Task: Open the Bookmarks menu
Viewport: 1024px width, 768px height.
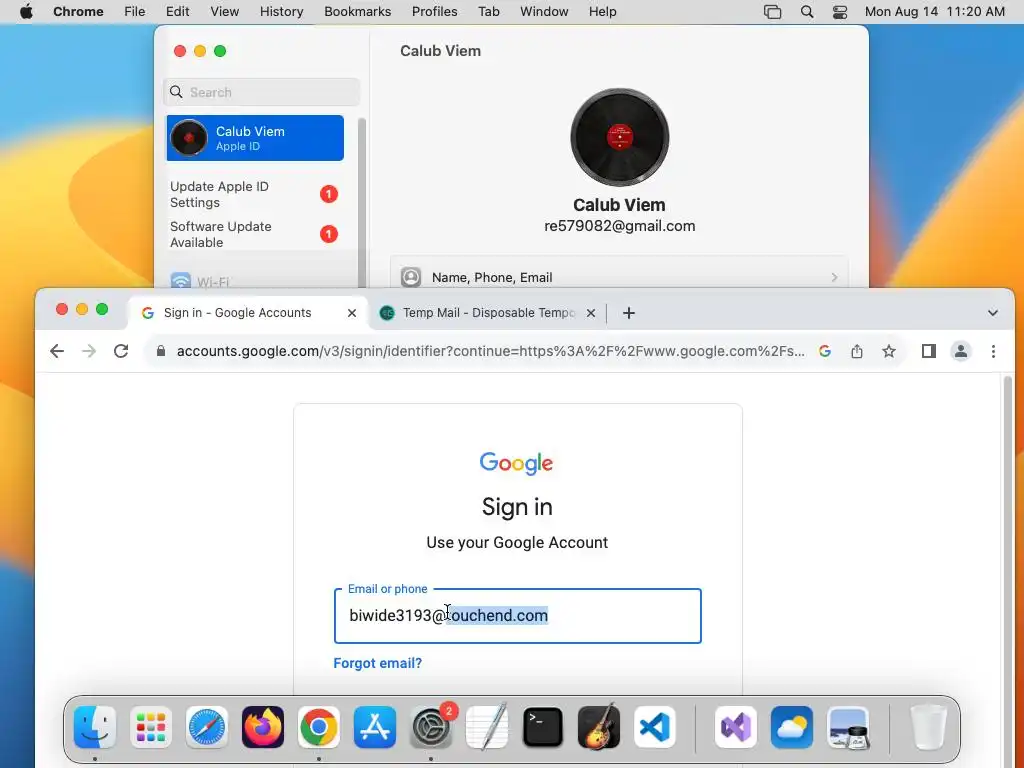Action: (357, 12)
